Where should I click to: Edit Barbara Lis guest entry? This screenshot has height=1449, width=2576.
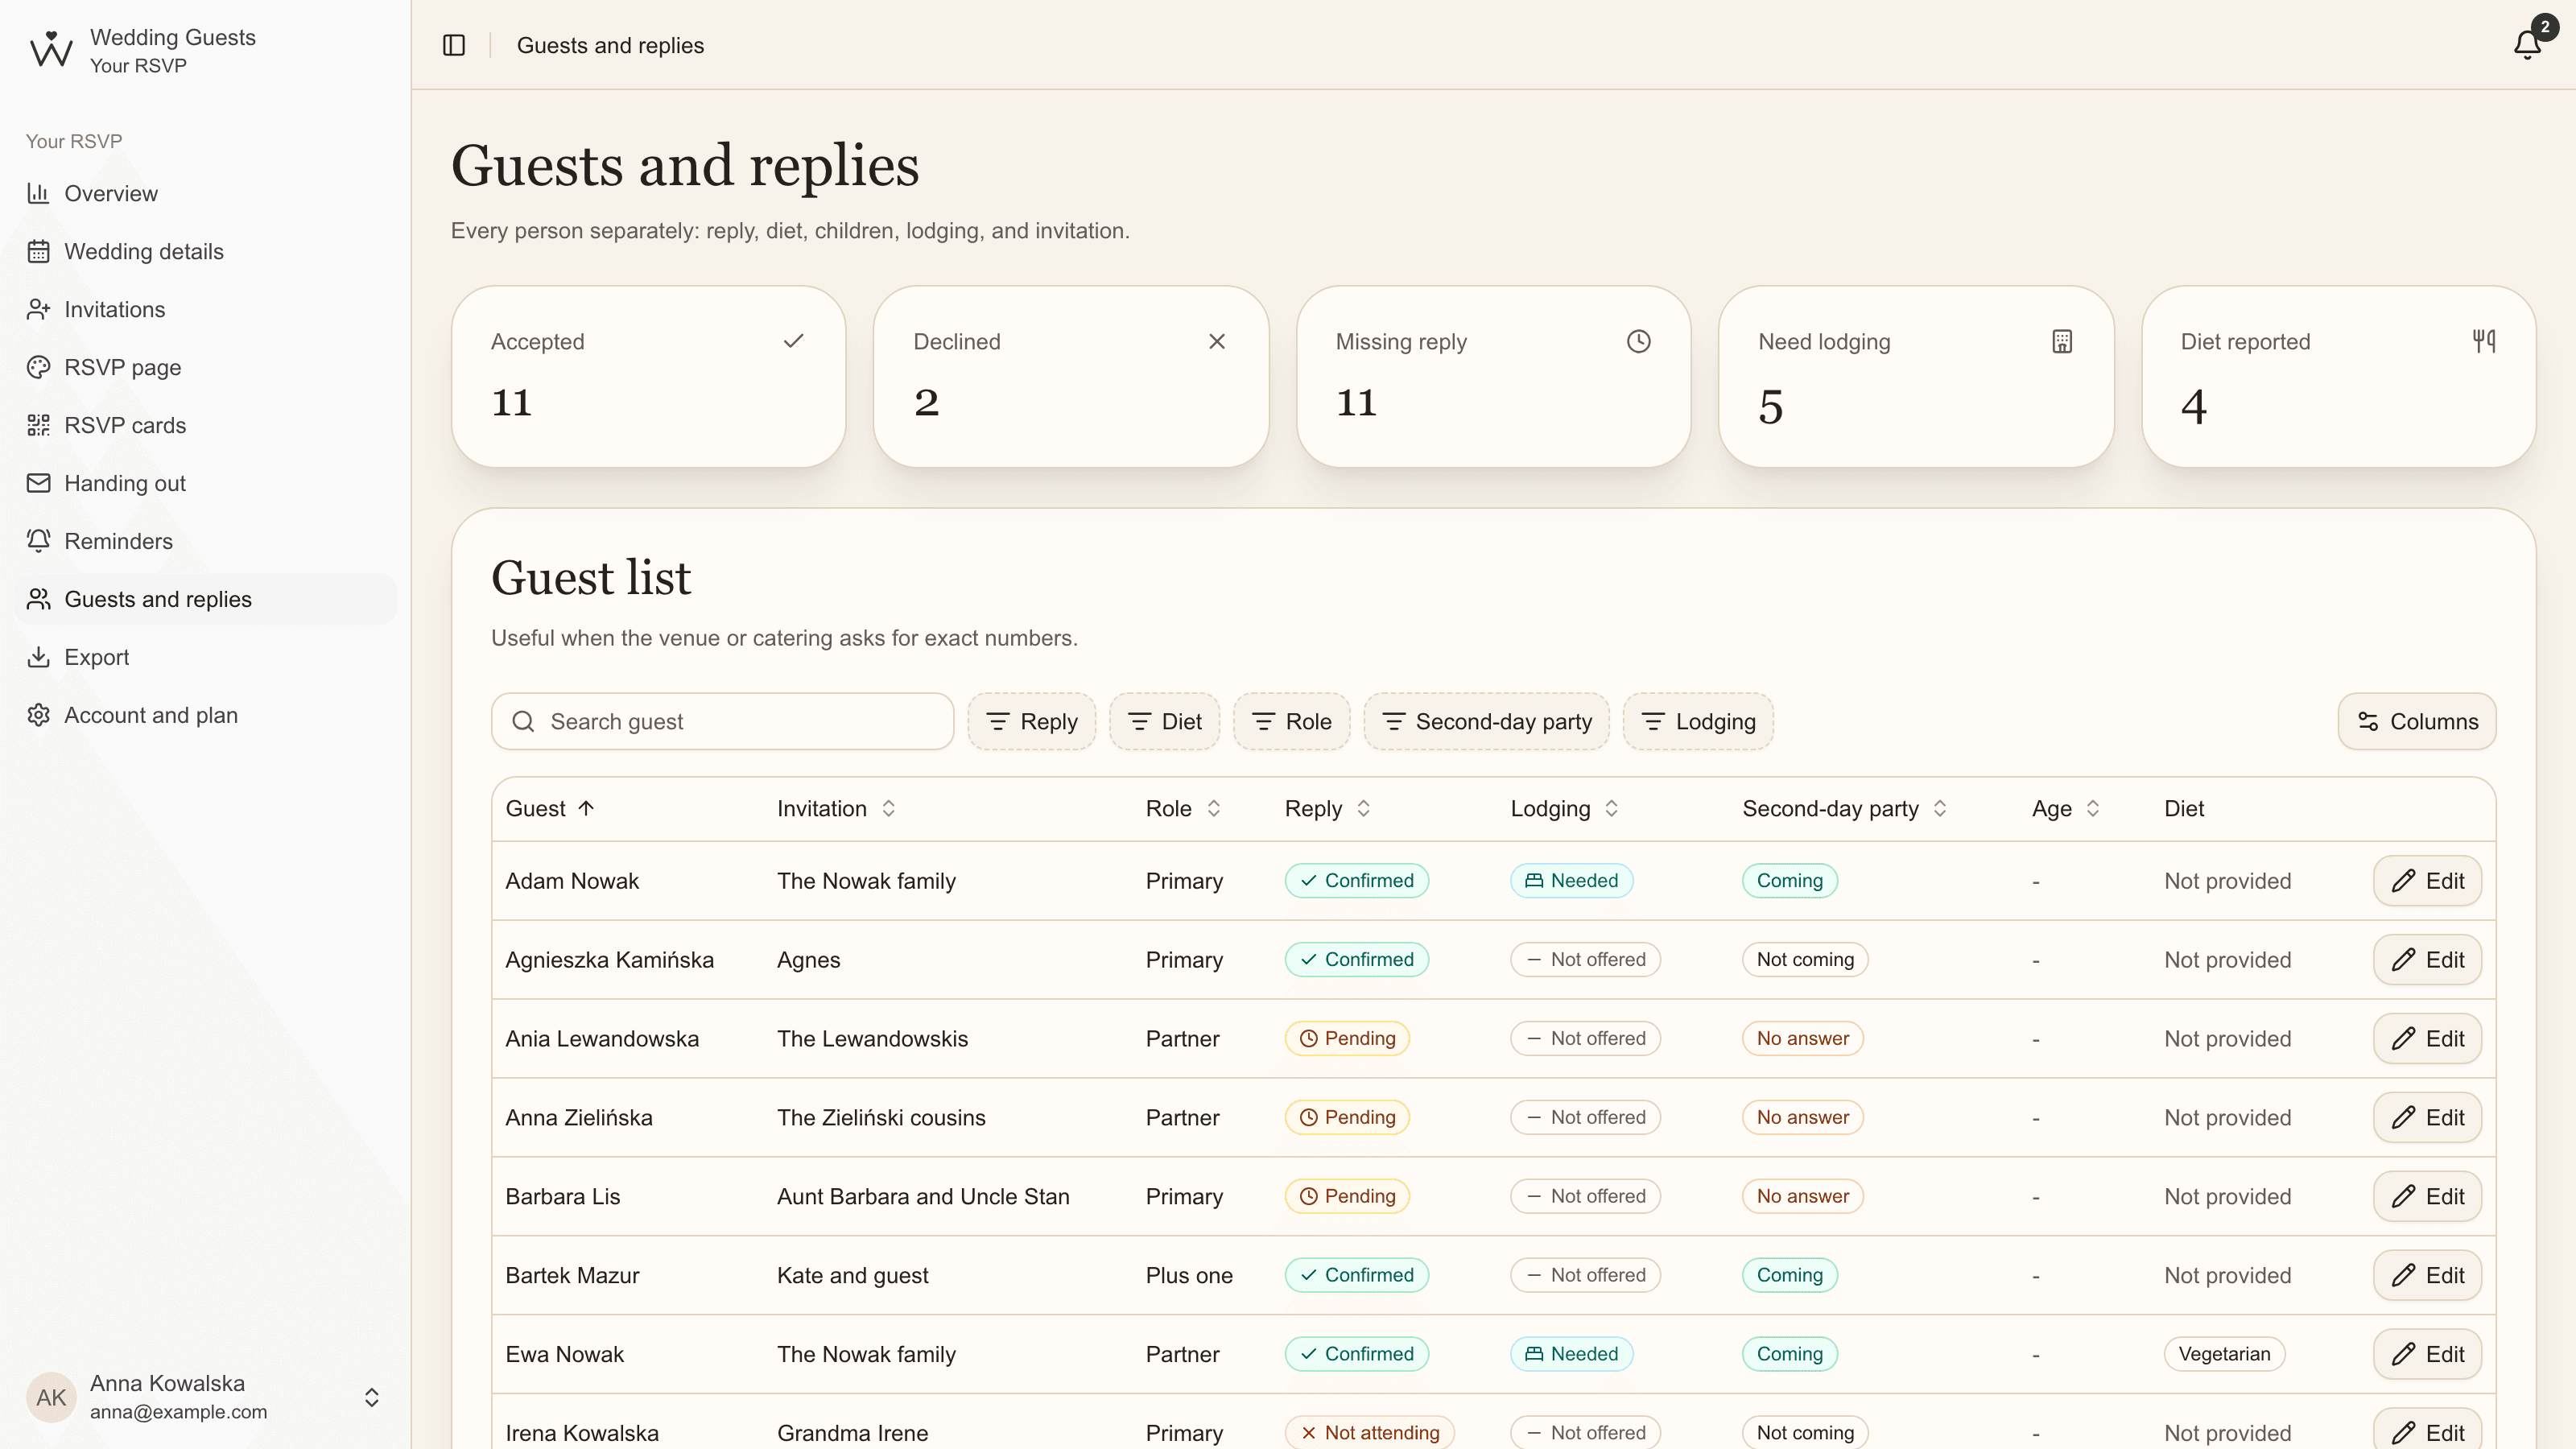(x=2427, y=1196)
